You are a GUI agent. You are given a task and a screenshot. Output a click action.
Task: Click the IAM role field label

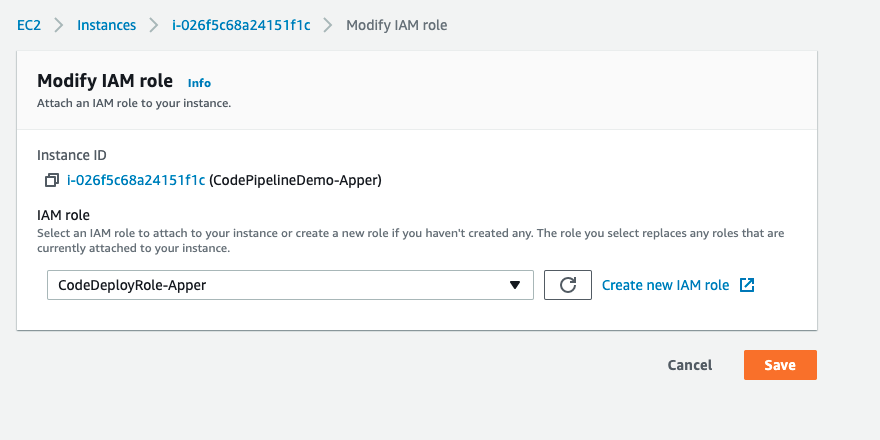(x=65, y=214)
